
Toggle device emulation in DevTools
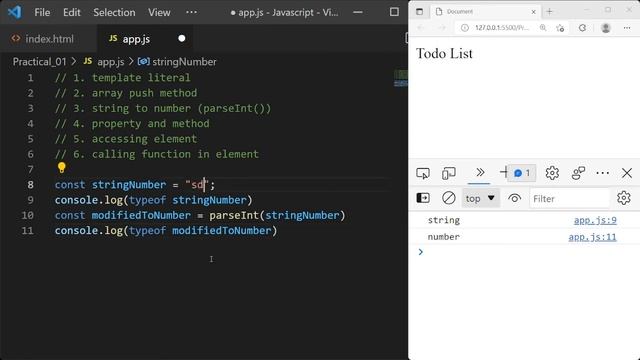point(449,173)
